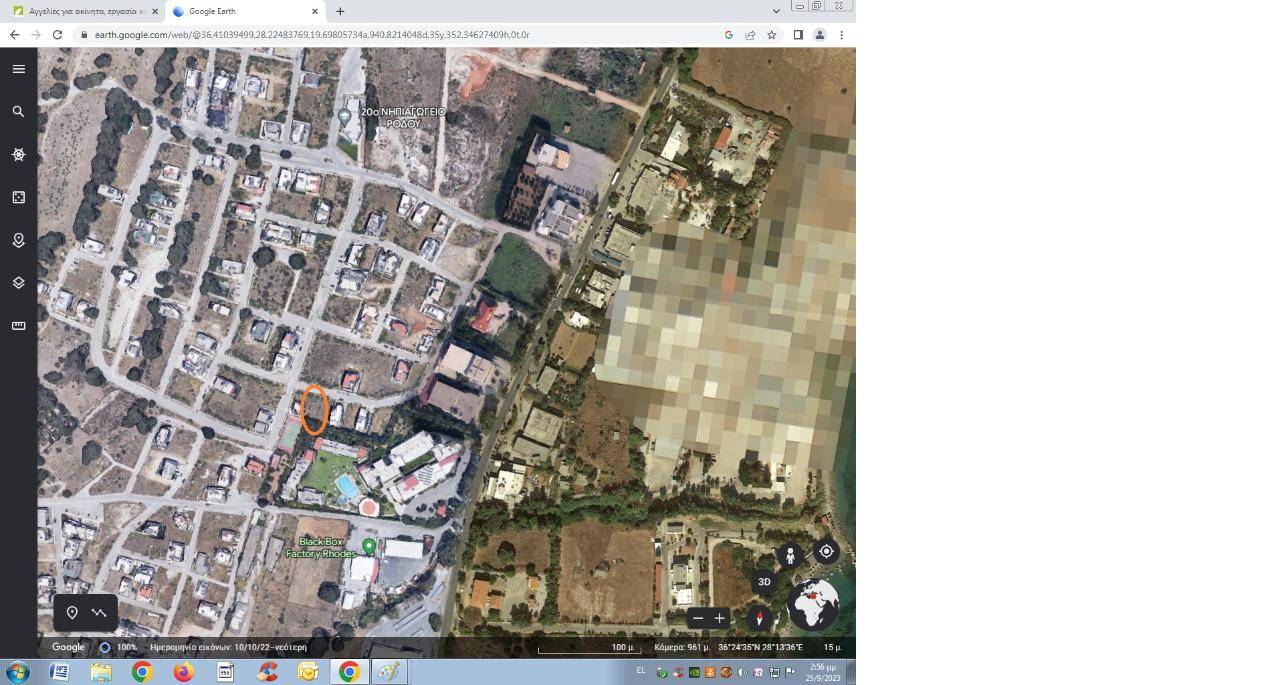Toggle 3D view mode

coord(764,580)
